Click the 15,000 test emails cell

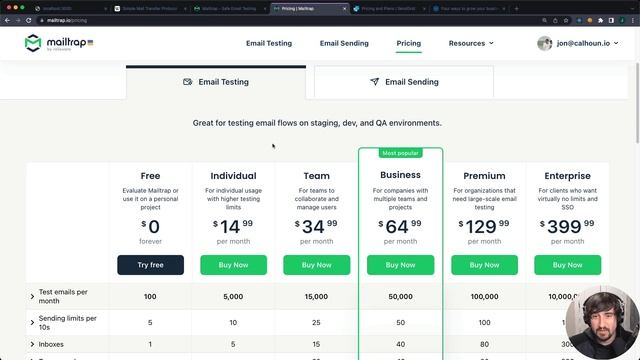[316, 297]
